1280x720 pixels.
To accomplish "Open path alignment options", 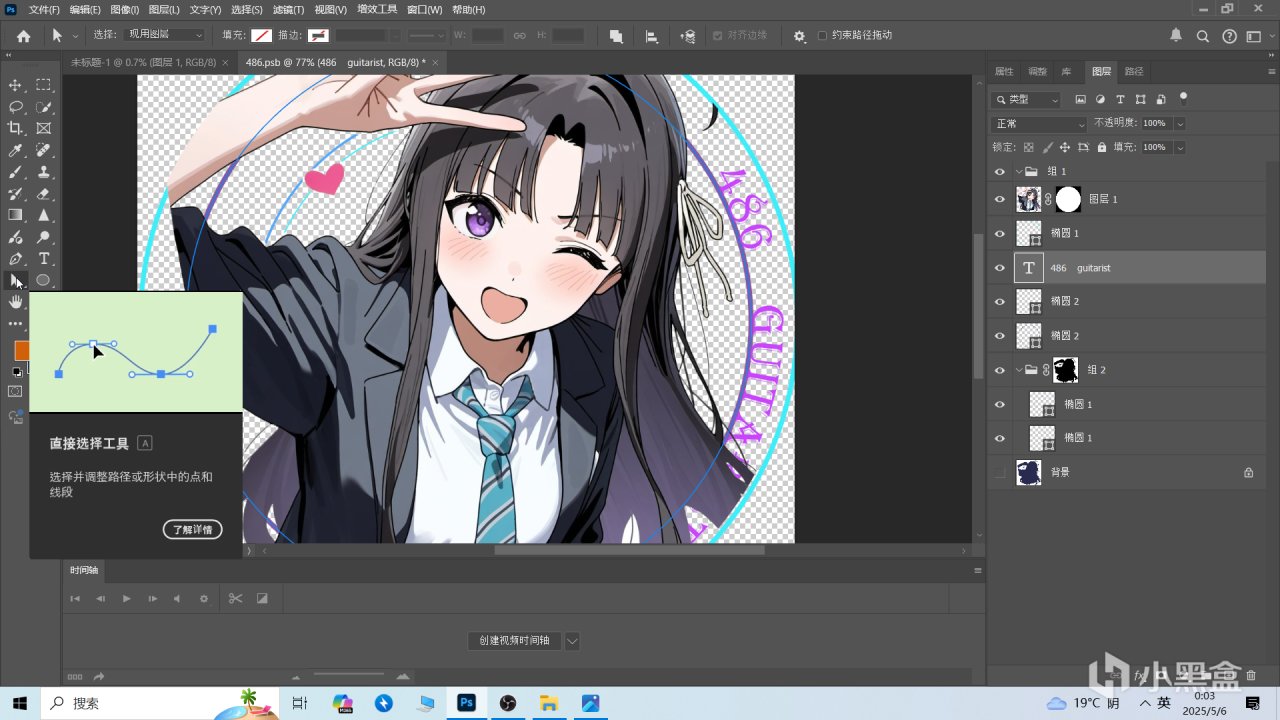I will point(651,36).
